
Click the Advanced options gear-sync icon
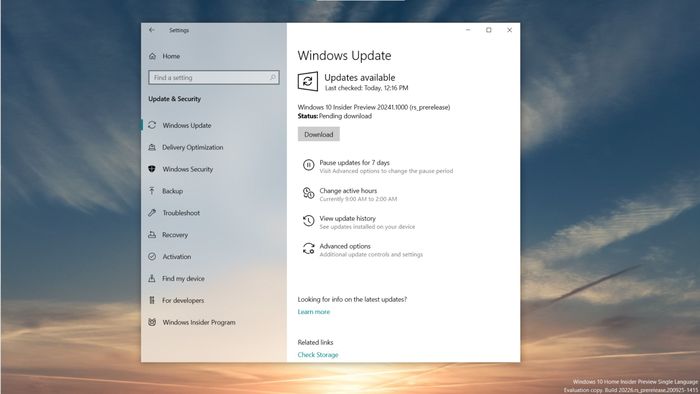click(x=308, y=249)
